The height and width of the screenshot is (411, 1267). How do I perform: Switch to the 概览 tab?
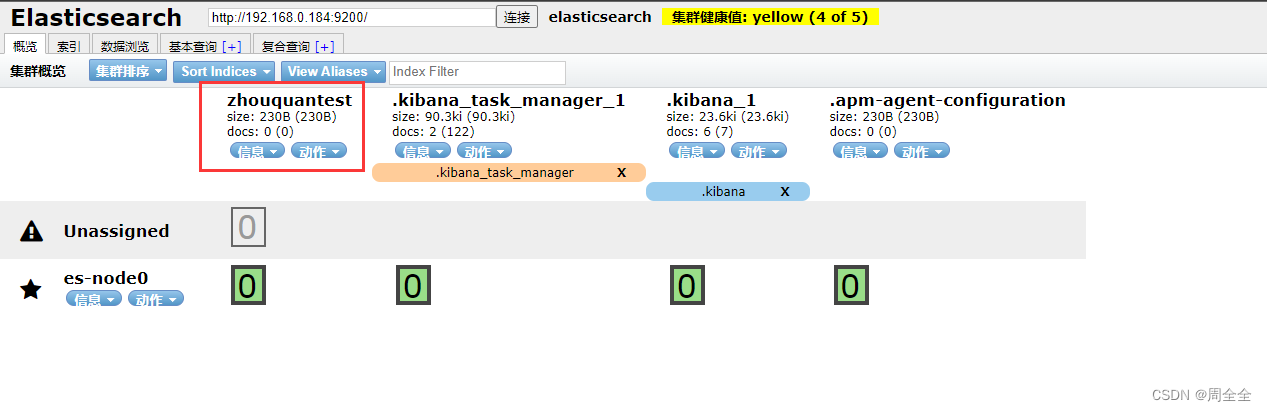coord(25,45)
